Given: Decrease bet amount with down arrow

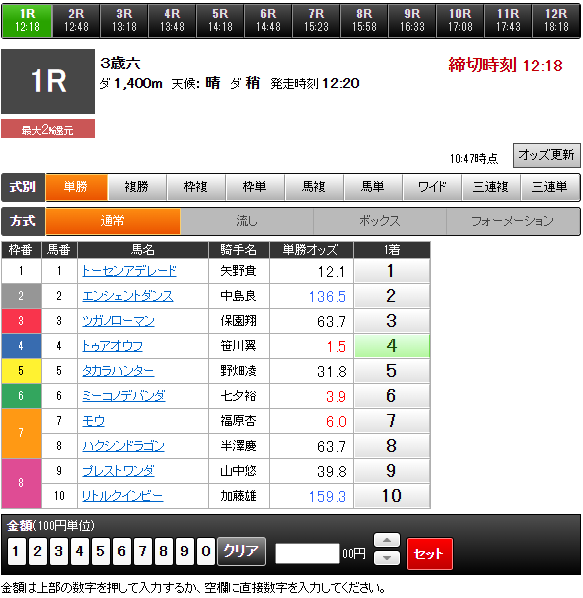Looking at the screenshot, I should (387, 558).
